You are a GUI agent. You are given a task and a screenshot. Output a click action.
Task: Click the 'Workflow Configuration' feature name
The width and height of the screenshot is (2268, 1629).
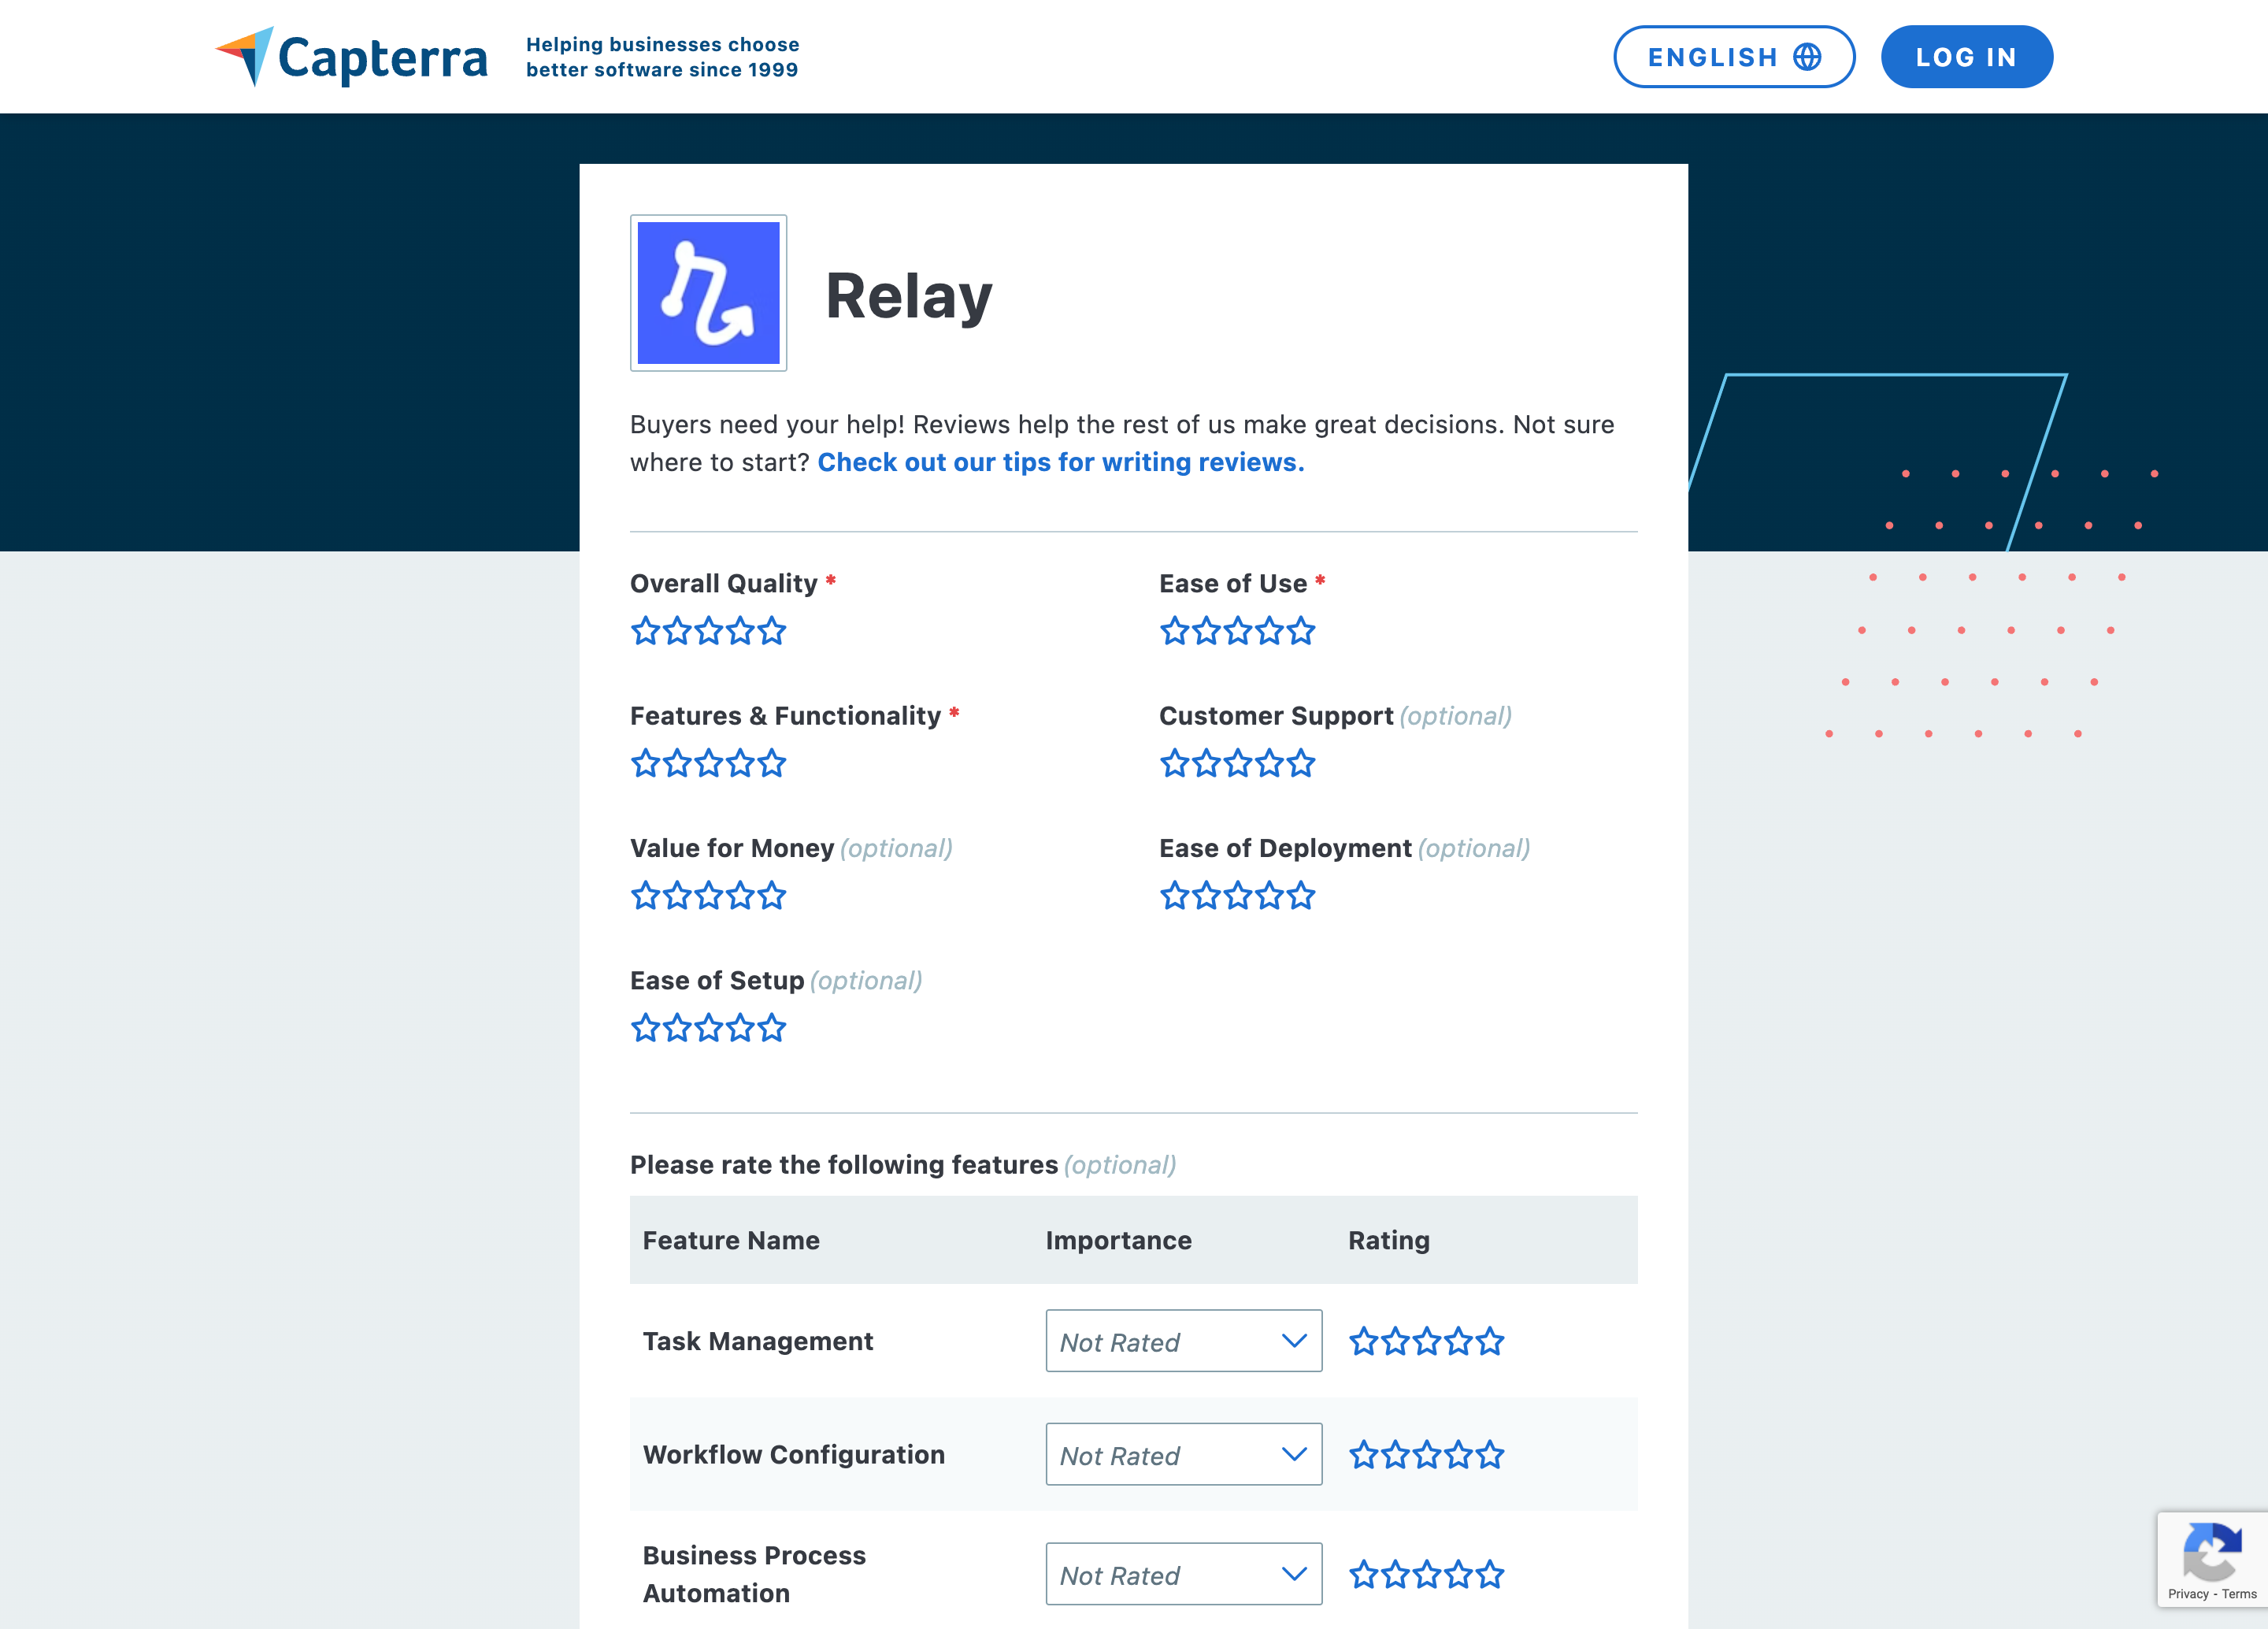[794, 1454]
